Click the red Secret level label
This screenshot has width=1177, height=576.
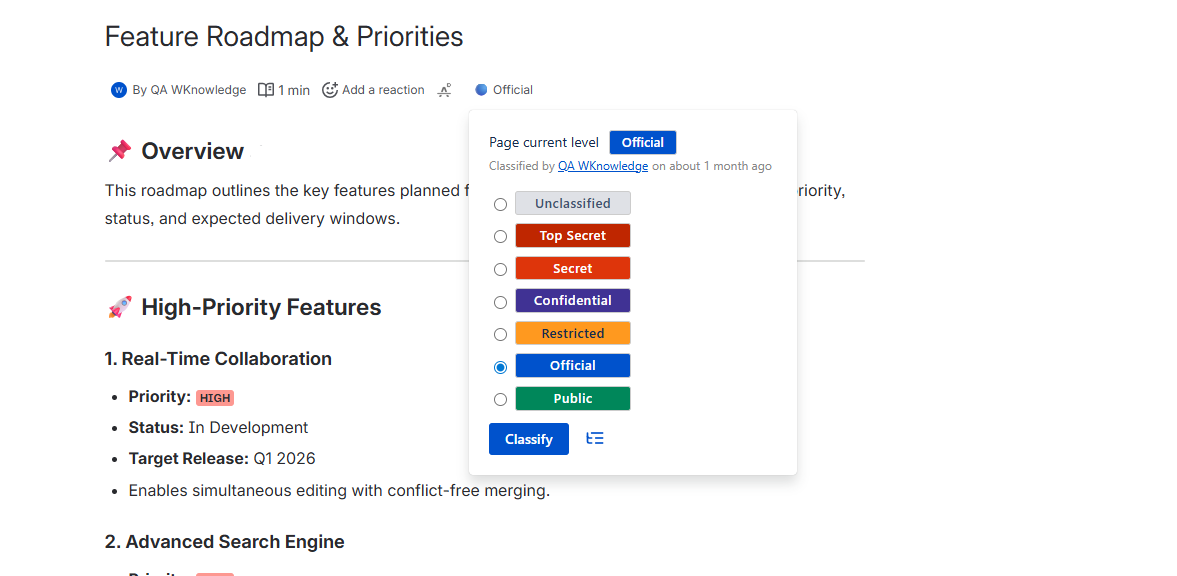coord(572,268)
